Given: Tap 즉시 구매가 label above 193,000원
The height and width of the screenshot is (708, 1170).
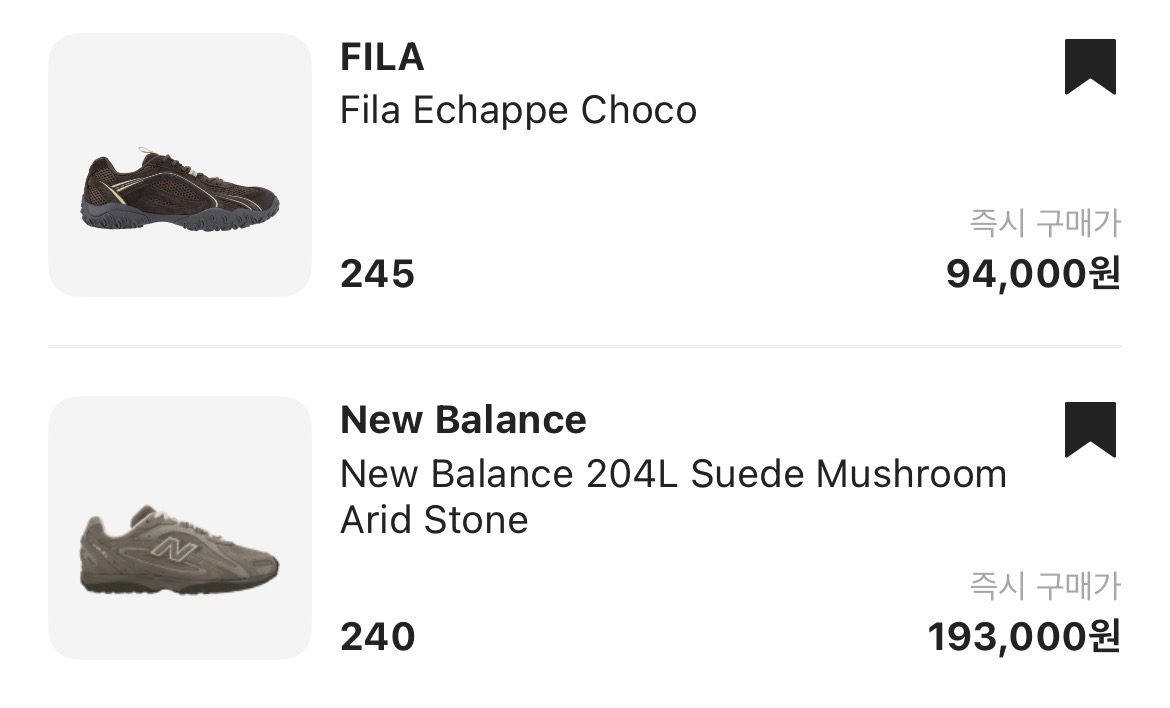Looking at the screenshot, I should [x=1044, y=586].
